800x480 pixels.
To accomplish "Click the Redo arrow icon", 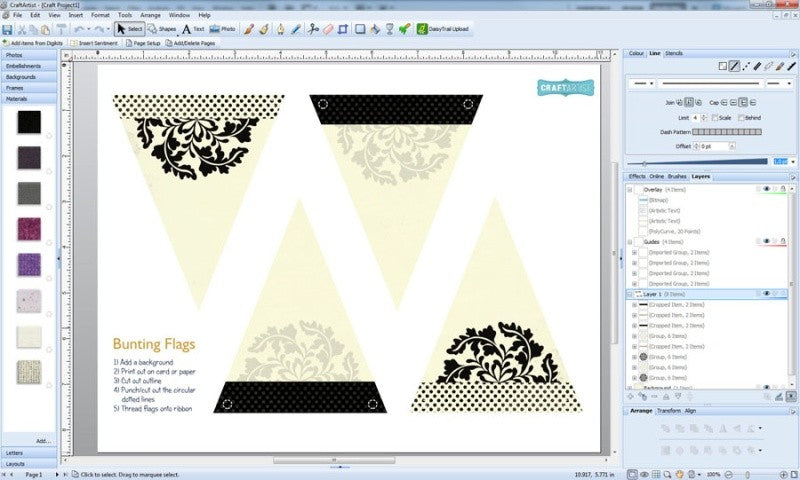I will tap(99, 30).
